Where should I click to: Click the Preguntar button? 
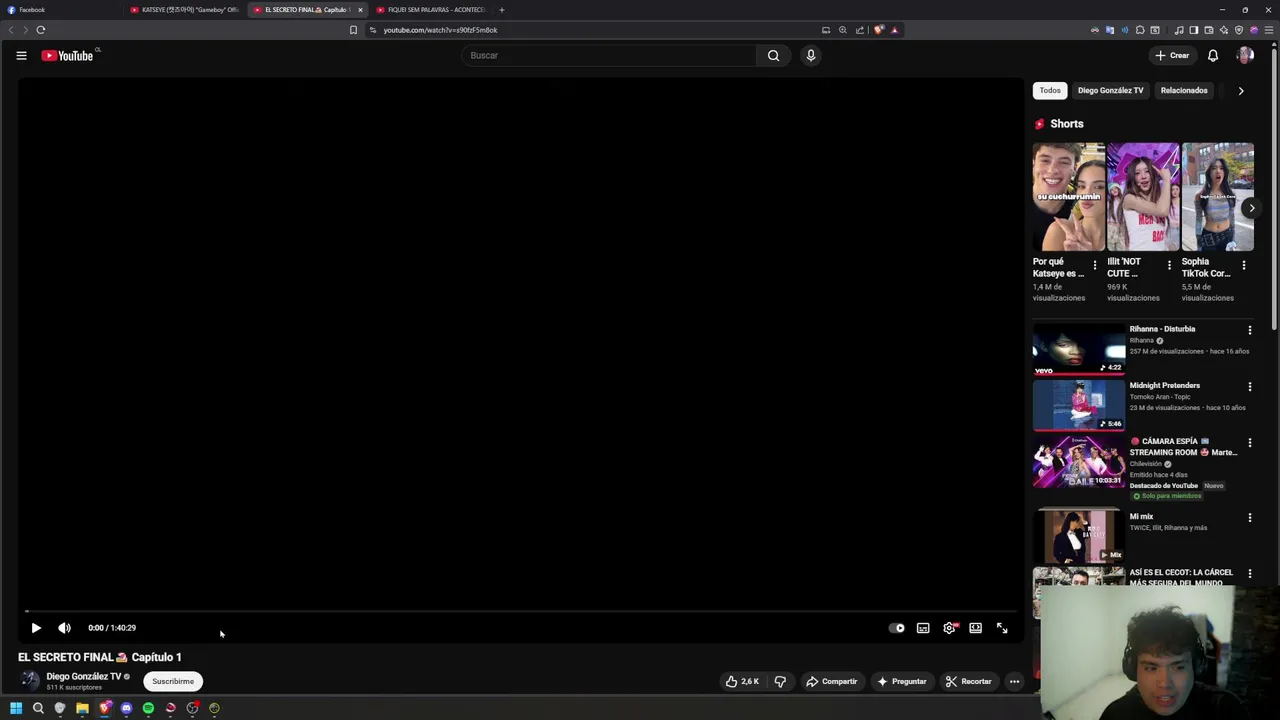pyautogui.click(x=902, y=682)
